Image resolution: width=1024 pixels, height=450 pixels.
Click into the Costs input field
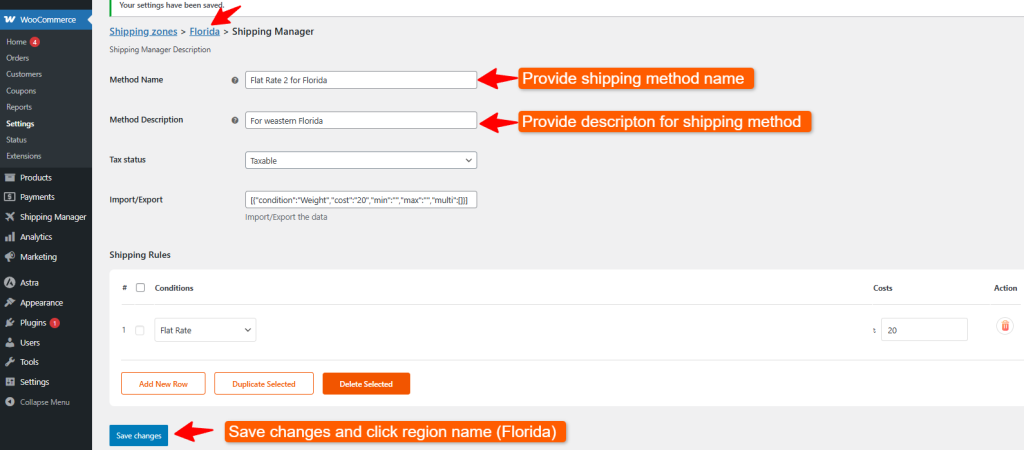pos(923,330)
